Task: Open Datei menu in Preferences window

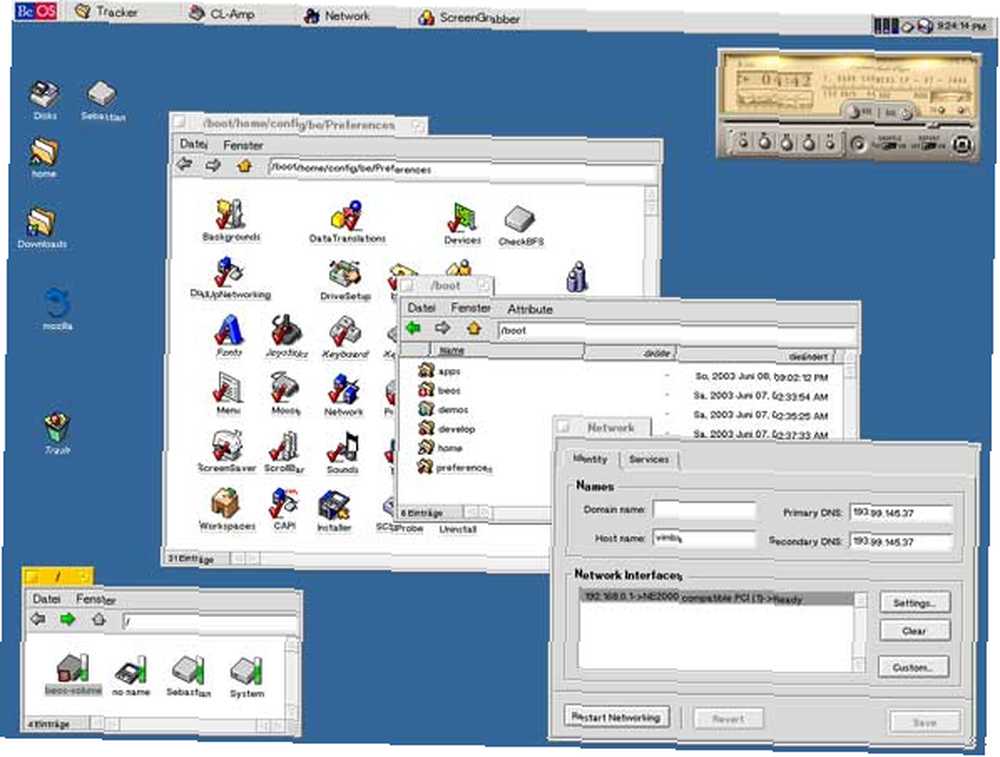Action: click(193, 144)
